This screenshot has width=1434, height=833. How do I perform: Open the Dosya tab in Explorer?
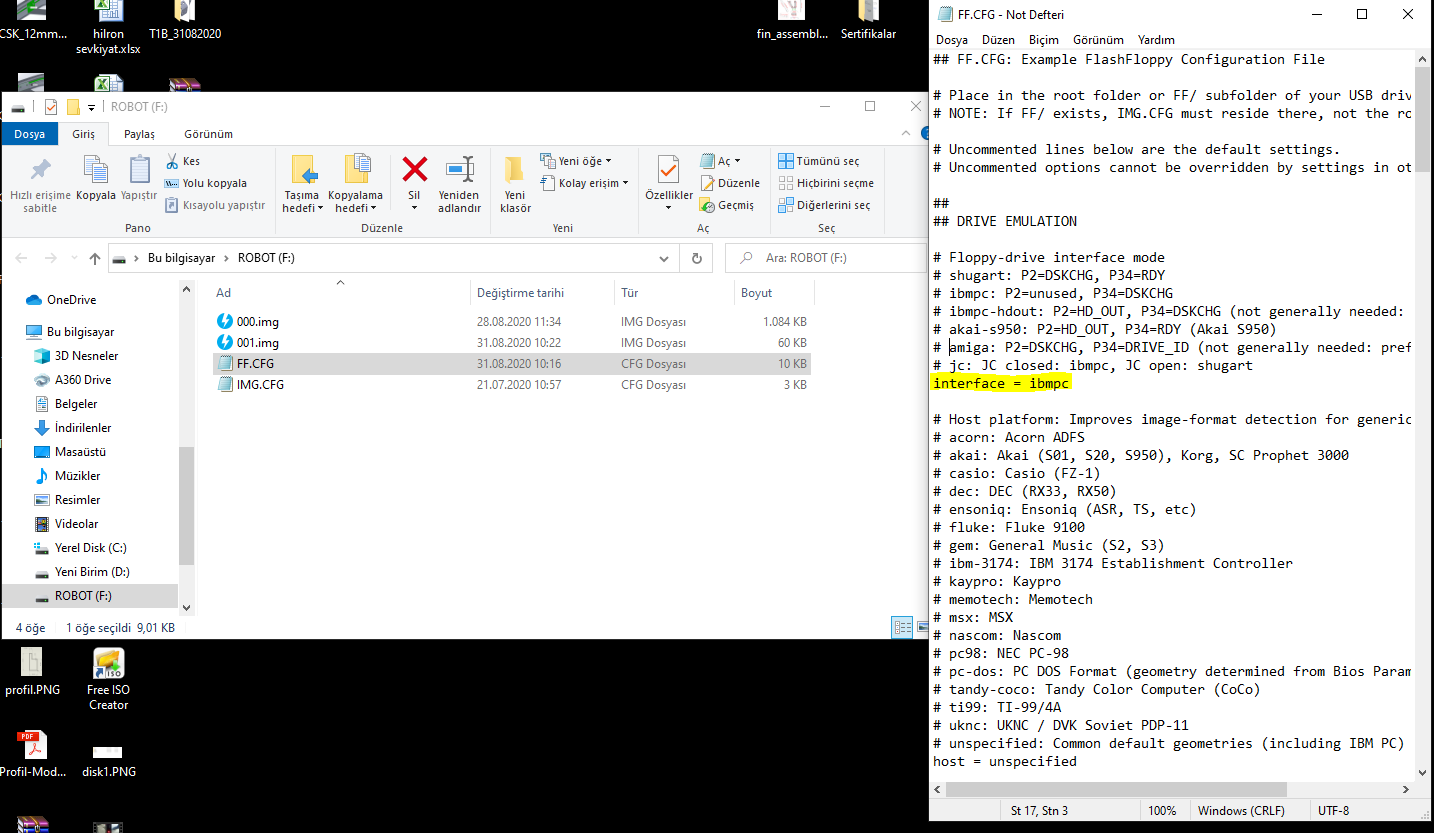(x=29, y=134)
